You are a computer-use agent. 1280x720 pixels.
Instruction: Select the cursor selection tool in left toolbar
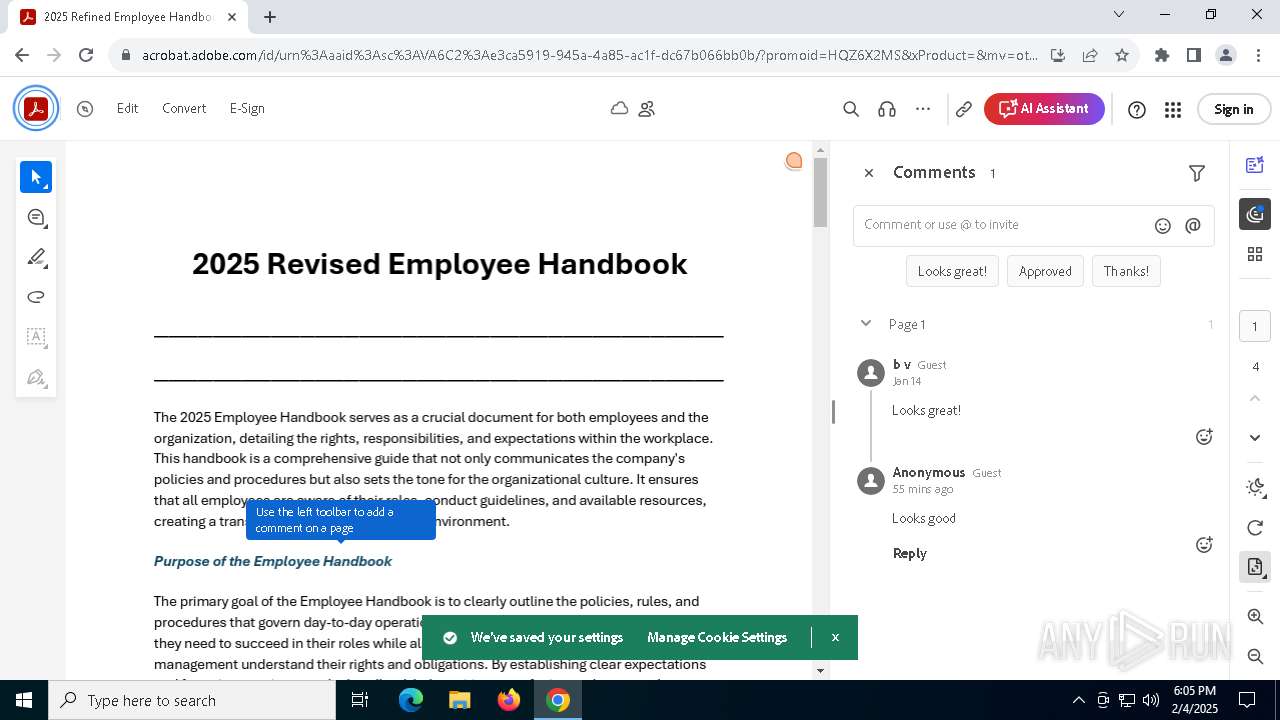pyautogui.click(x=36, y=177)
